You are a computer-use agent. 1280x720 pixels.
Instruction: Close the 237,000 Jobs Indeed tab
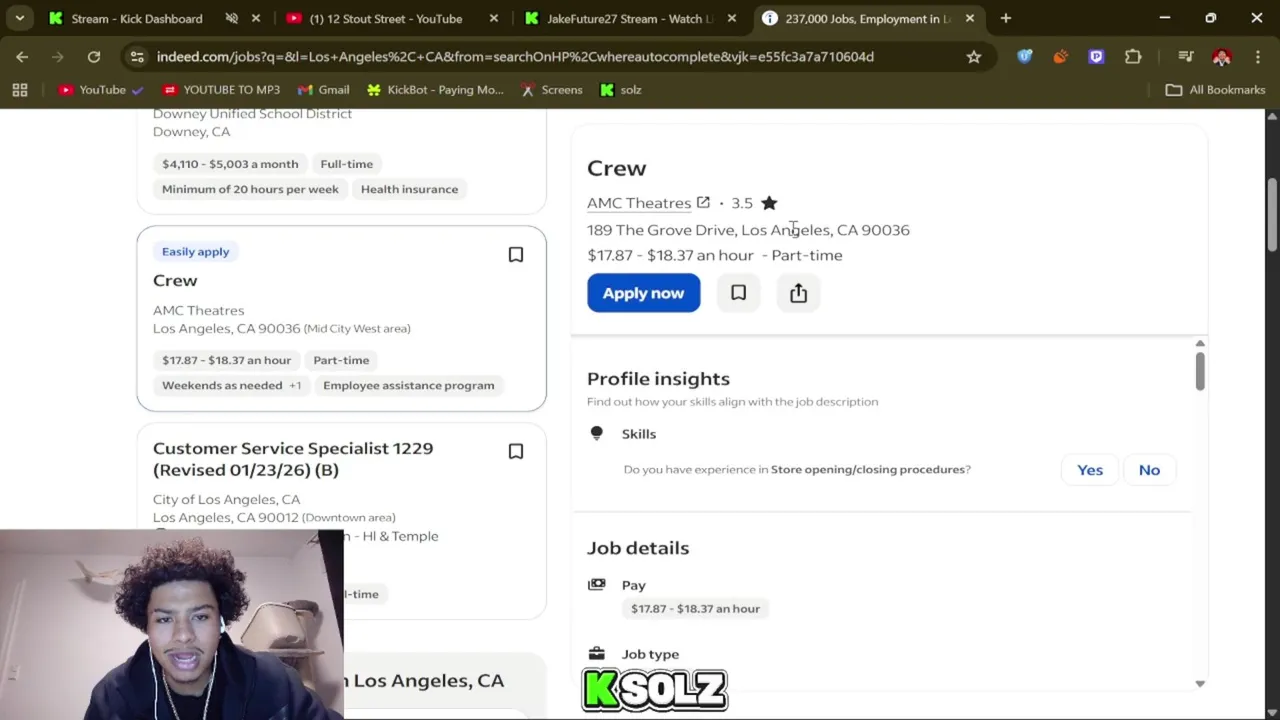tap(969, 18)
